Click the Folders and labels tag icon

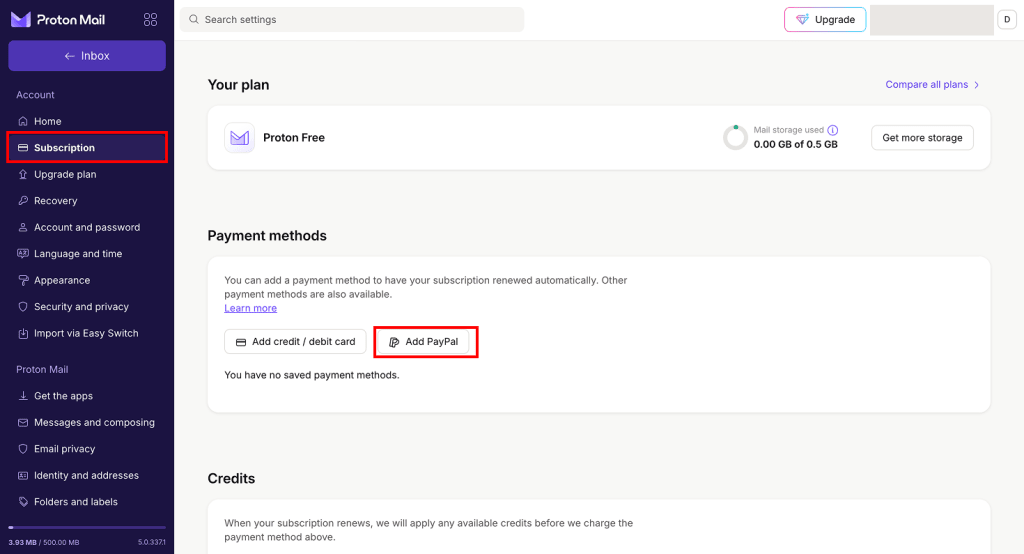pyautogui.click(x=23, y=502)
